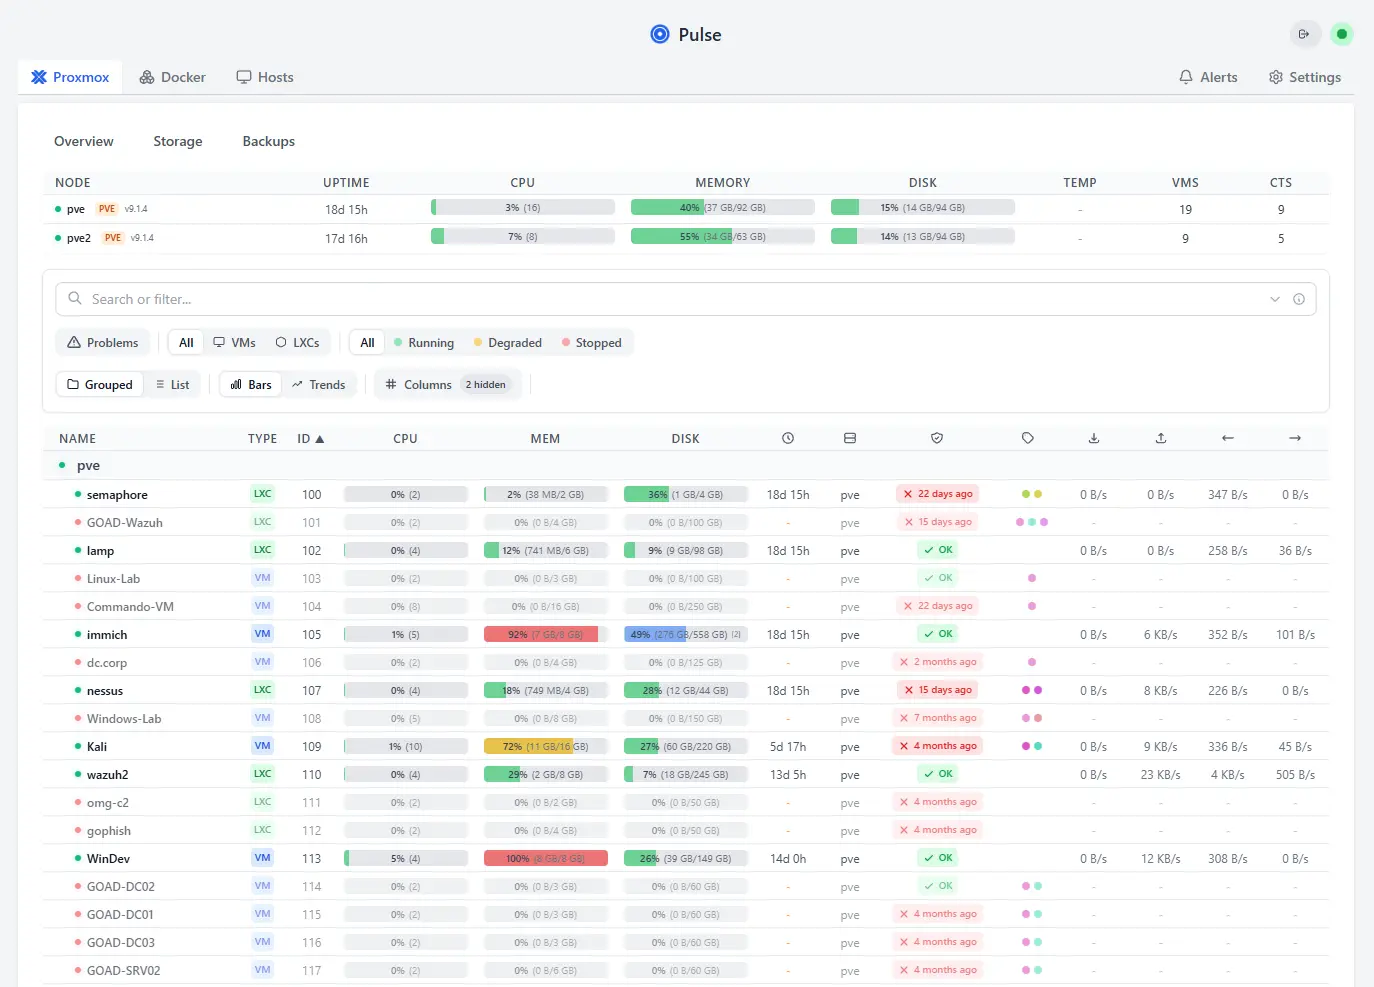Select the wazuh2 guest row
This screenshot has width=1374, height=987.
686,774
